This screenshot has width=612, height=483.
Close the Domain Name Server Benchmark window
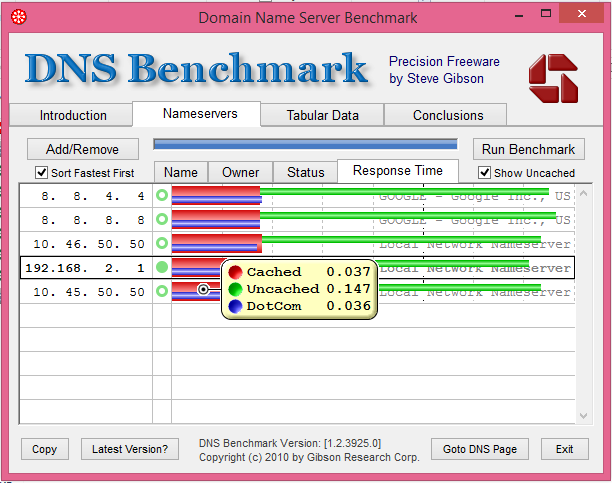[x=582, y=14]
